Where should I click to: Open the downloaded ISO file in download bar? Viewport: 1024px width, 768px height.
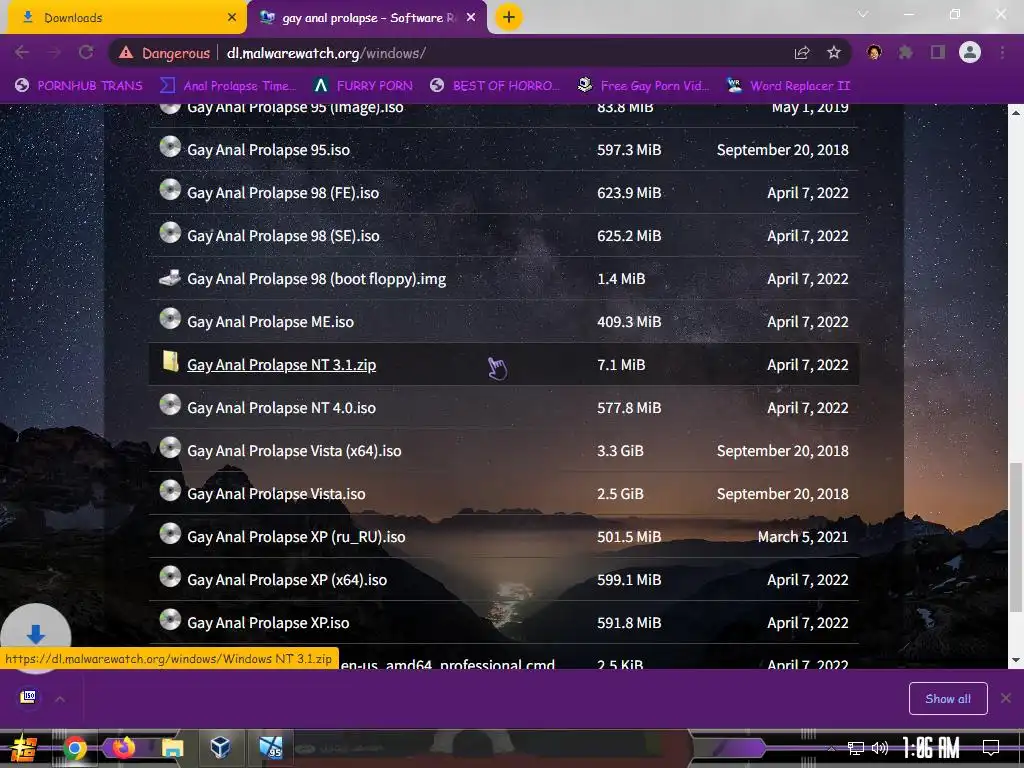pos(28,697)
